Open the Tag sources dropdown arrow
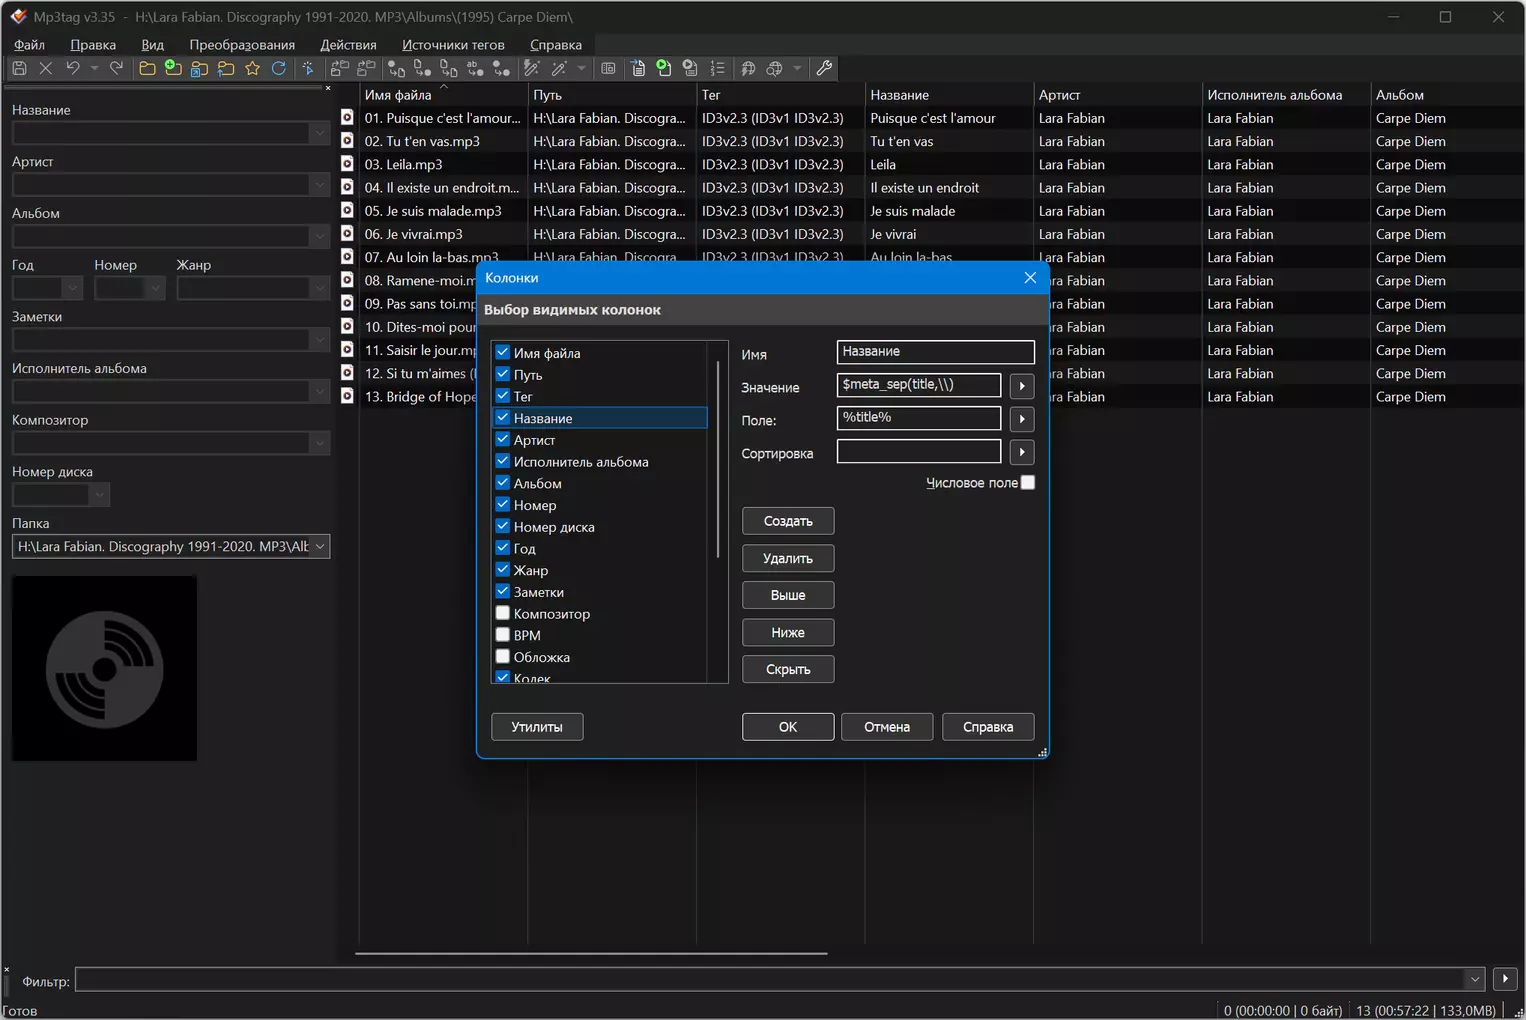 click(x=797, y=68)
